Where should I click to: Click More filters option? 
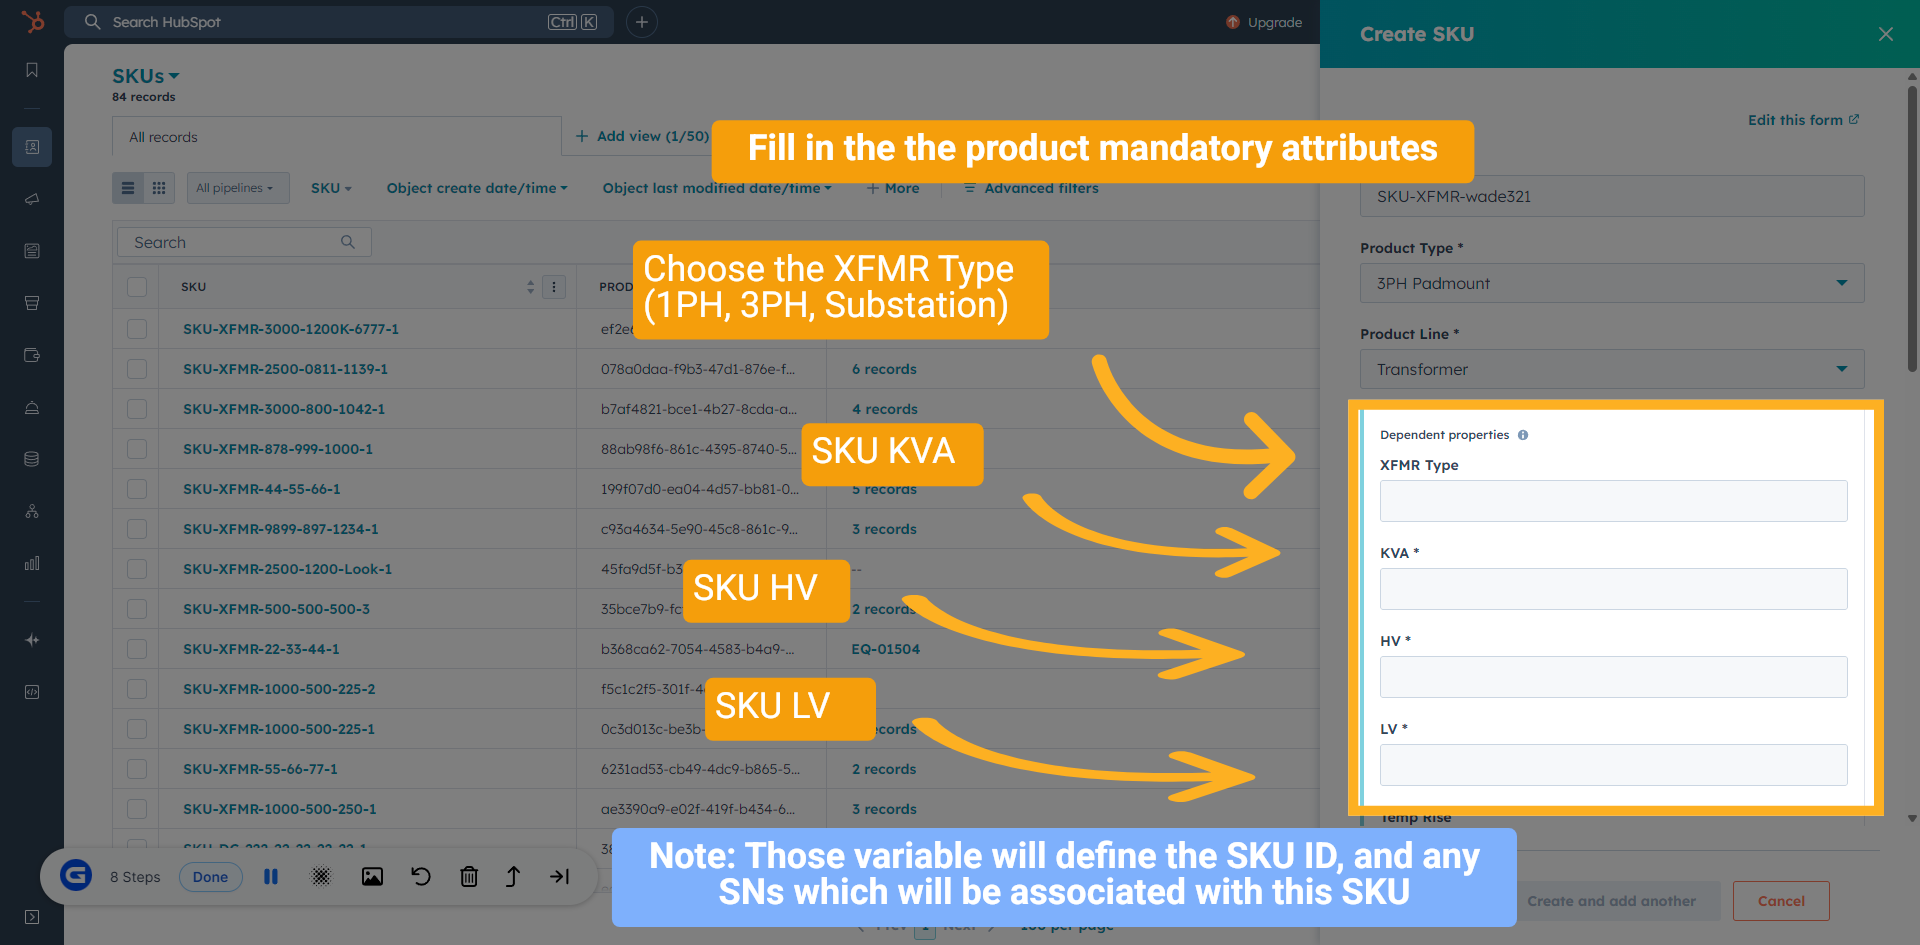893,188
